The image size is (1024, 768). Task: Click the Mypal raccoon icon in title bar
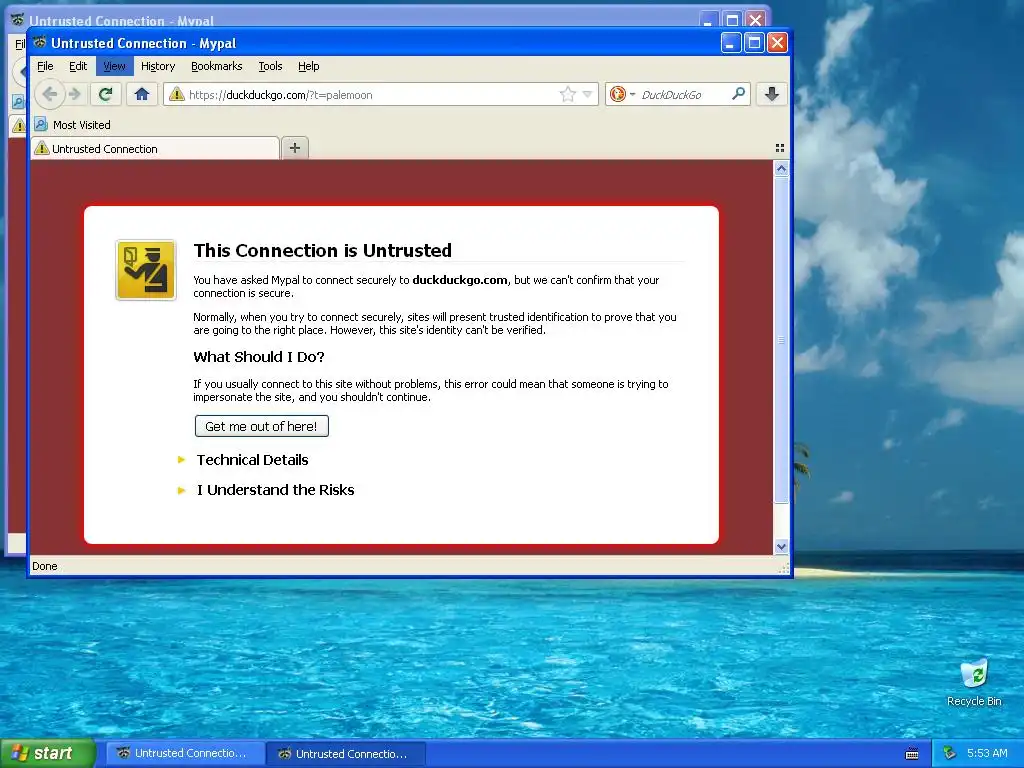40,42
